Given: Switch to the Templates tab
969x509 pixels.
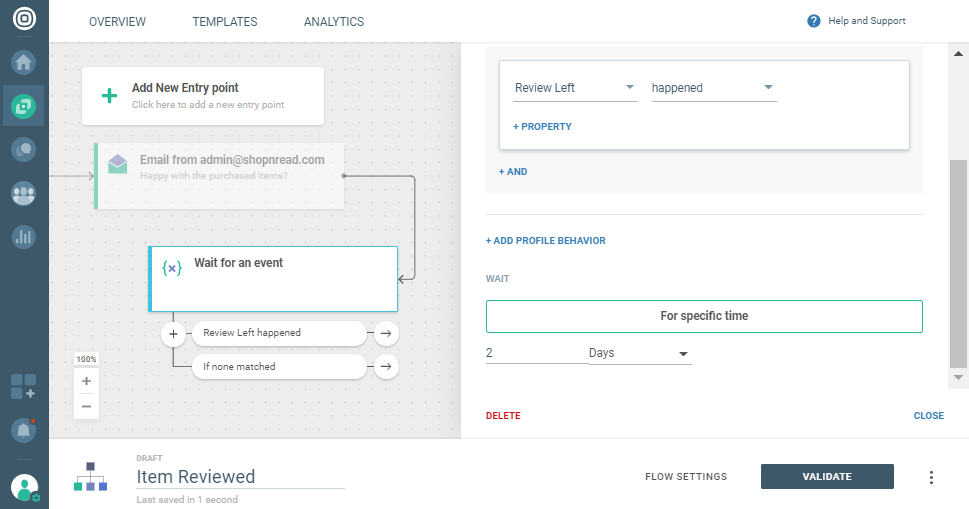Looking at the screenshot, I should tap(225, 22).
